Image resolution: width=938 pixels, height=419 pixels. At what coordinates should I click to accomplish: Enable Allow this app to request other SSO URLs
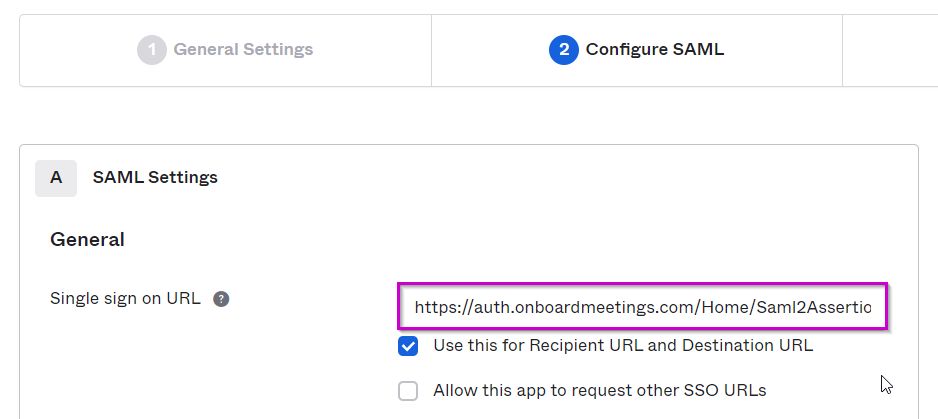[408, 391]
